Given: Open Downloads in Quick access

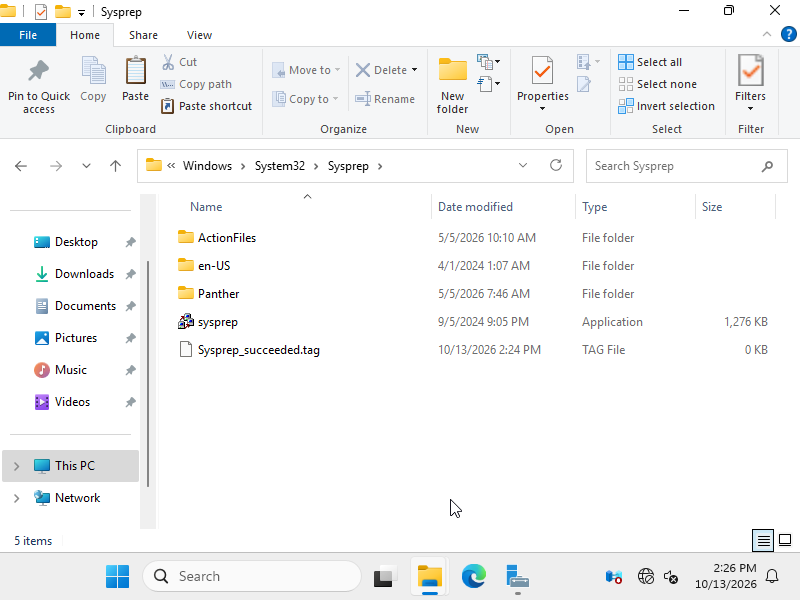Looking at the screenshot, I should [84, 274].
